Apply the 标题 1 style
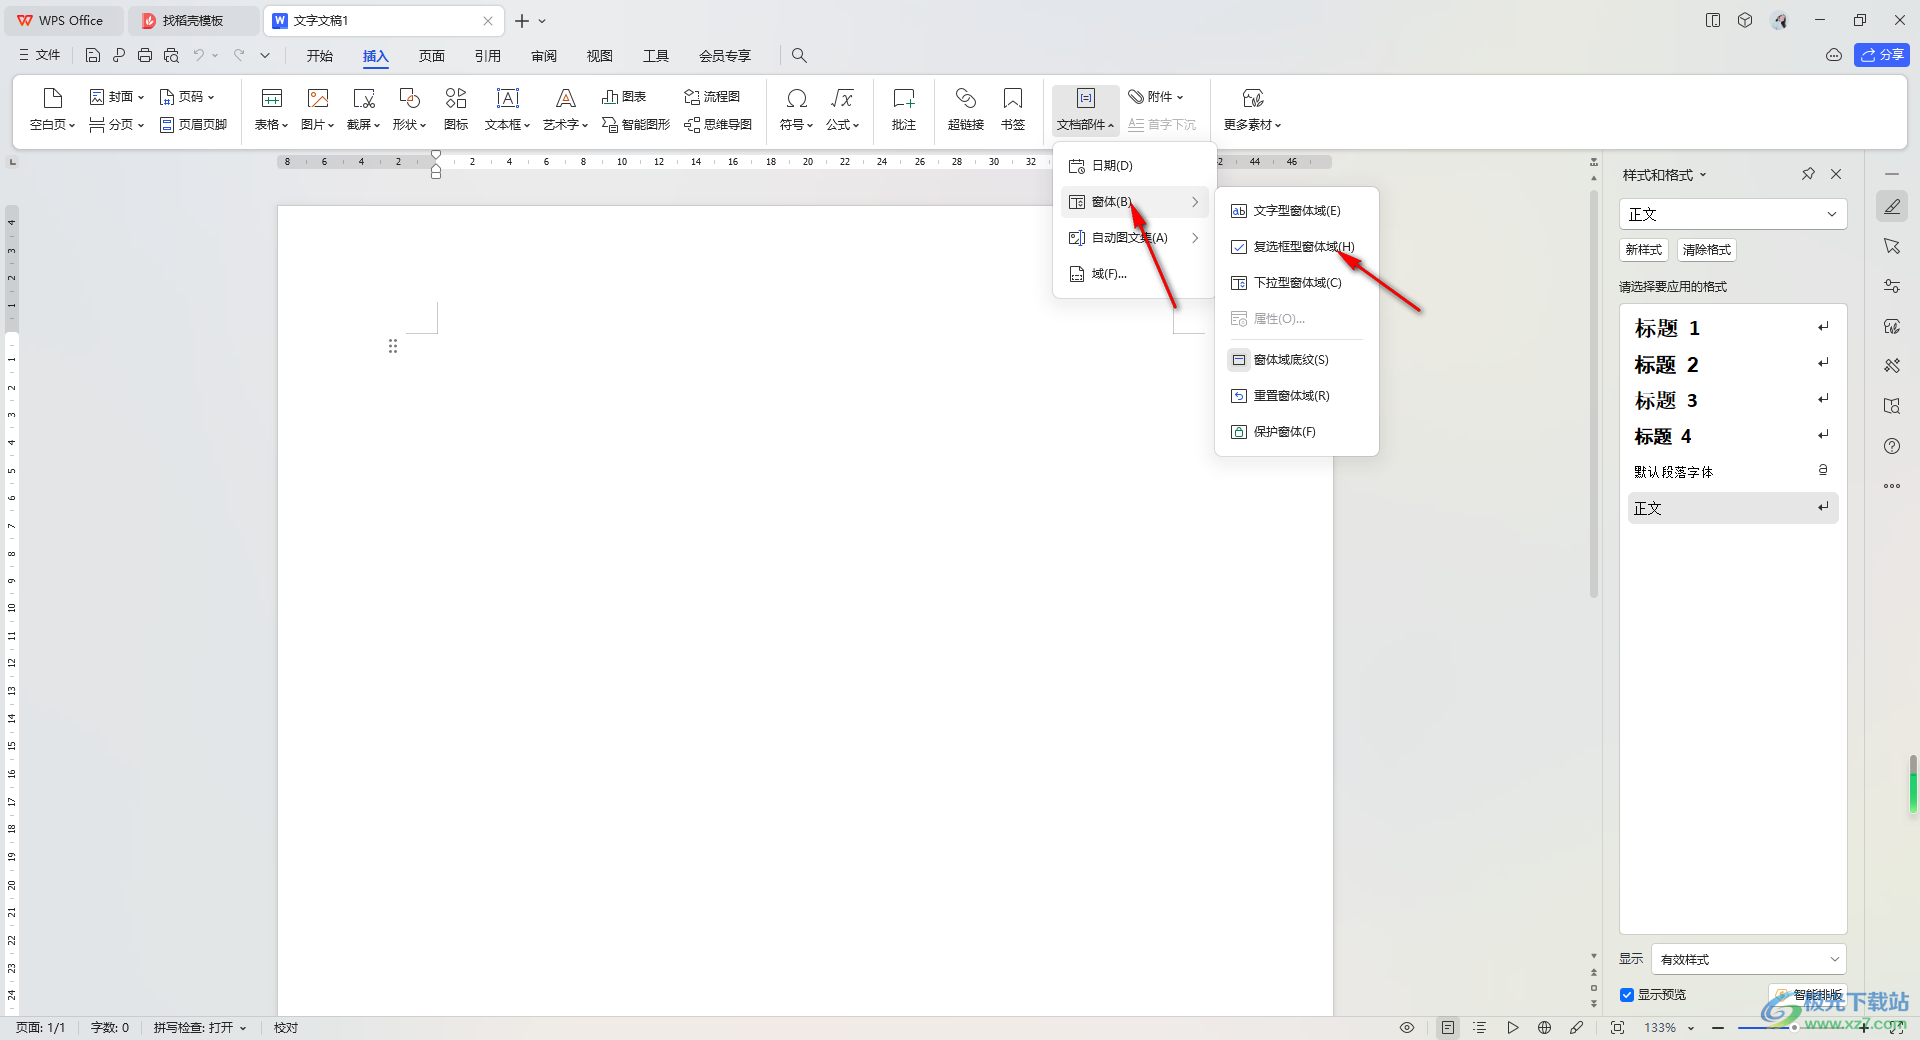This screenshot has width=1920, height=1040. [x=1733, y=328]
